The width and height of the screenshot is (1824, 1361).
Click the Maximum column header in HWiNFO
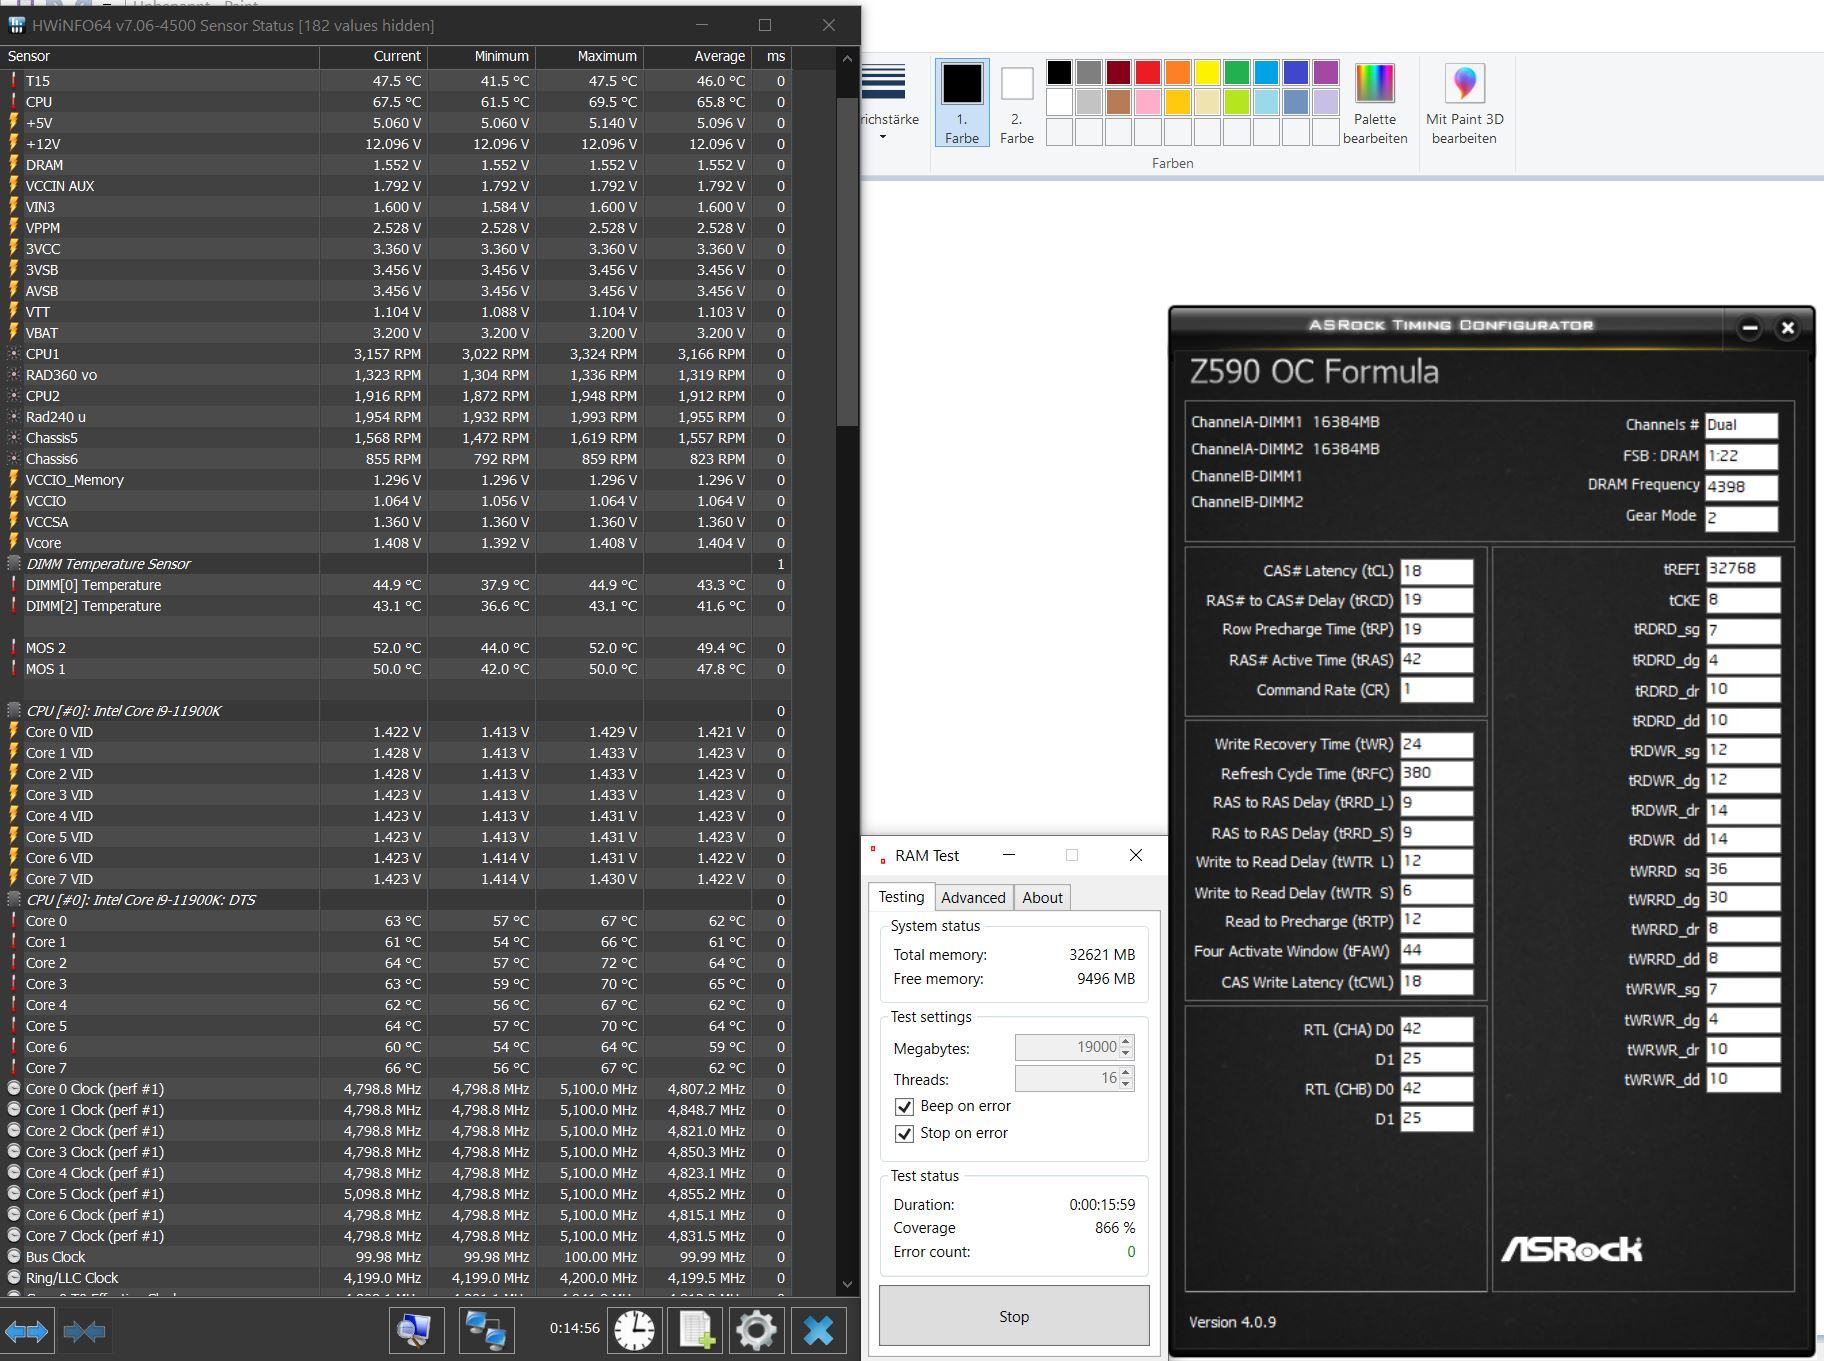pyautogui.click(x=589, y=57)
